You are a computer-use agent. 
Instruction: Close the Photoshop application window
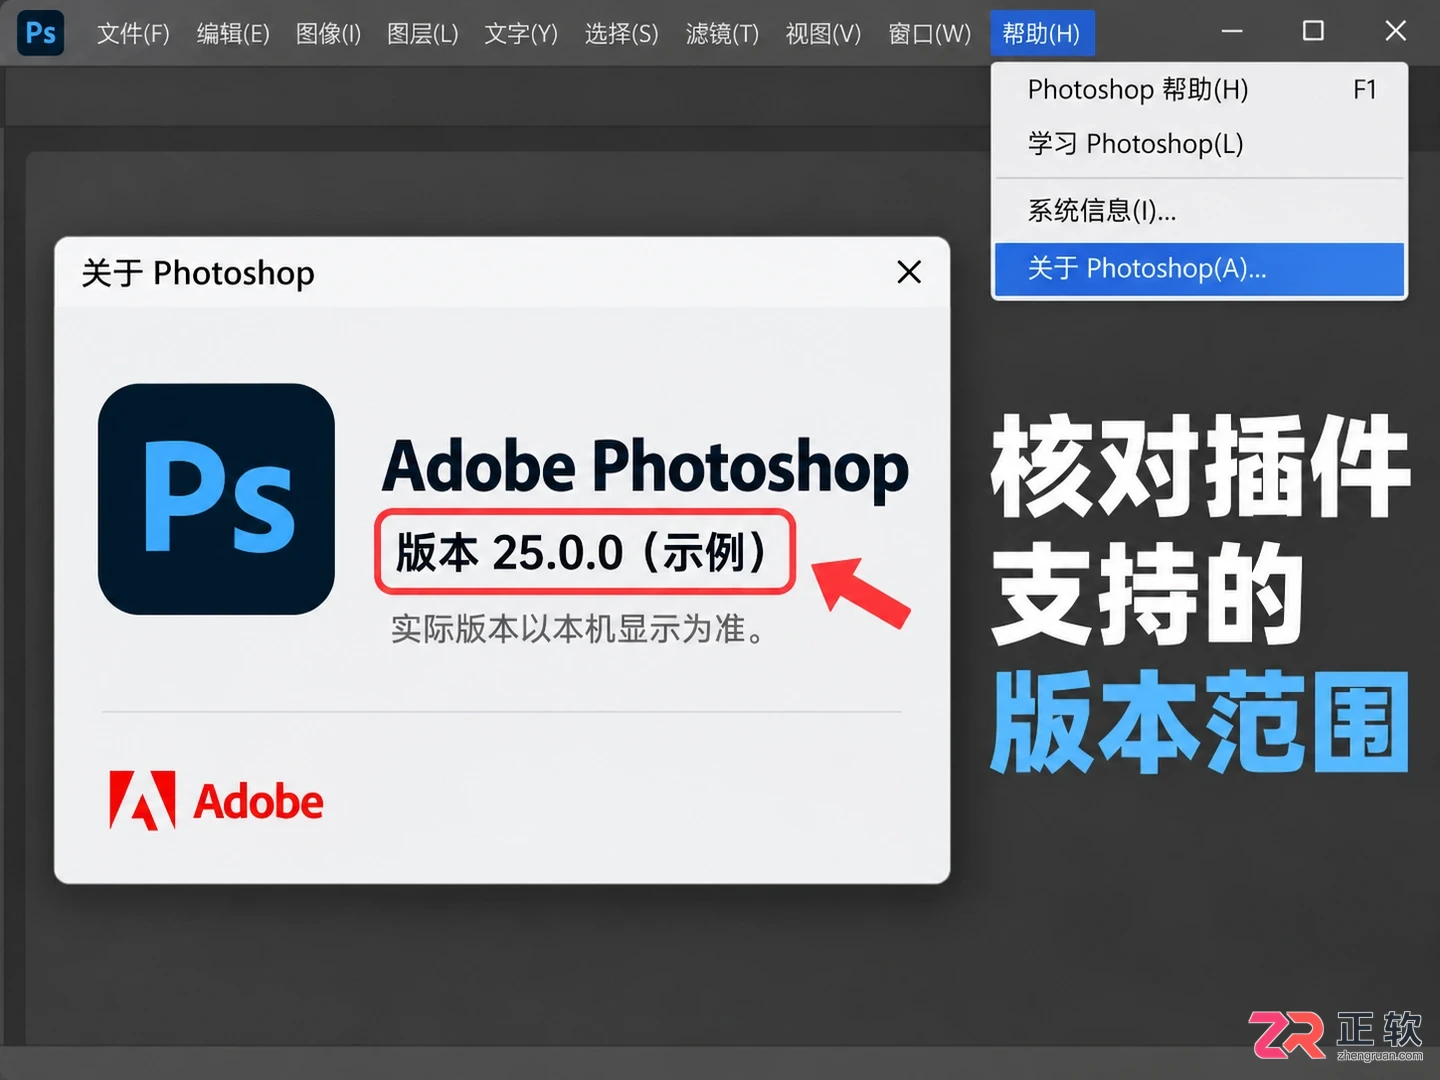(1395, 32)
